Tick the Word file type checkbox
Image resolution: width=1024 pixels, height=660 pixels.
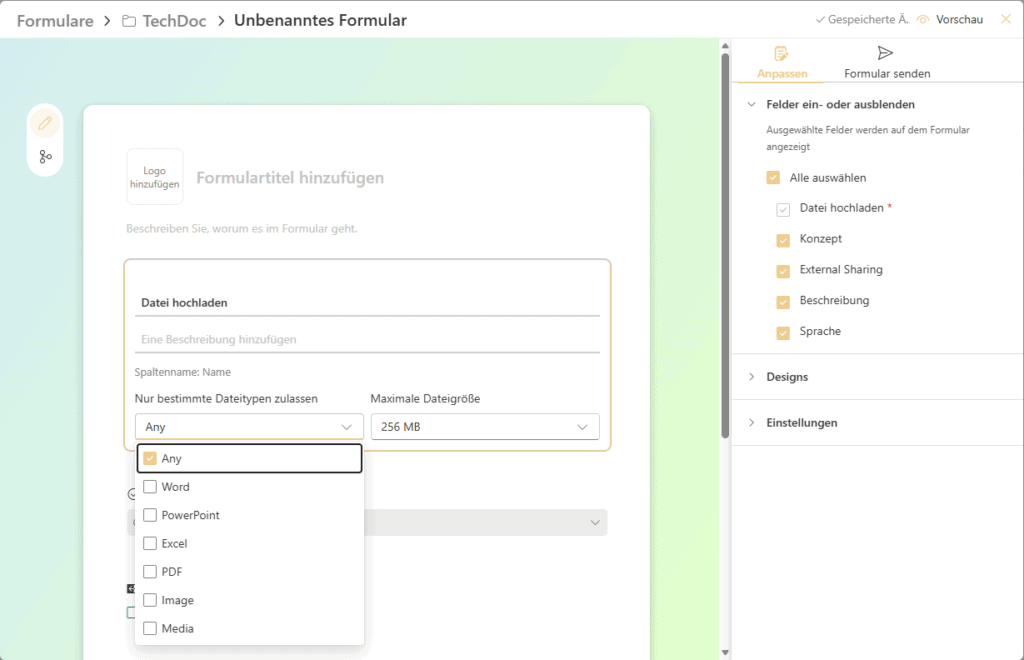[x=150, y=487]
